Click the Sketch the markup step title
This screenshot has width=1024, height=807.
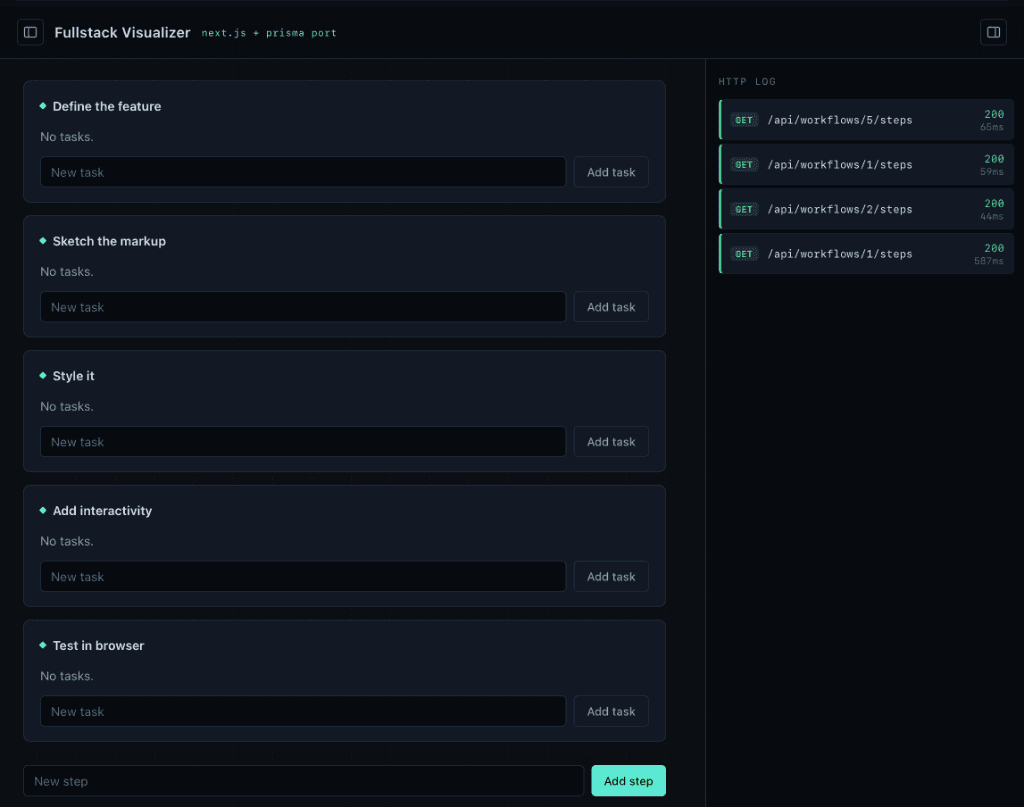(x=109, y=241)
